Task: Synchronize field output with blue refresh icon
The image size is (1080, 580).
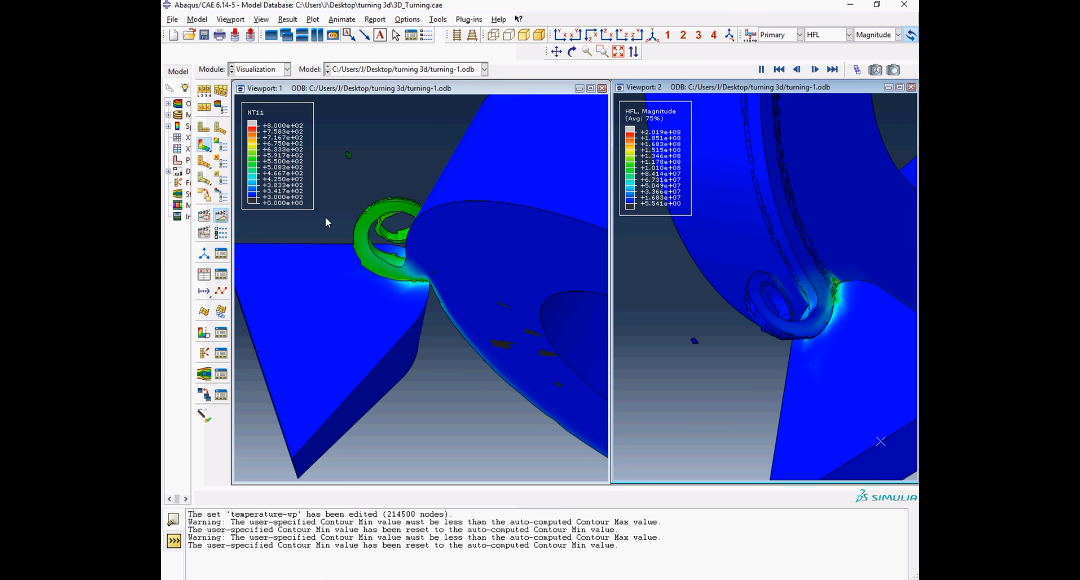Action: (x=911, y=34)
